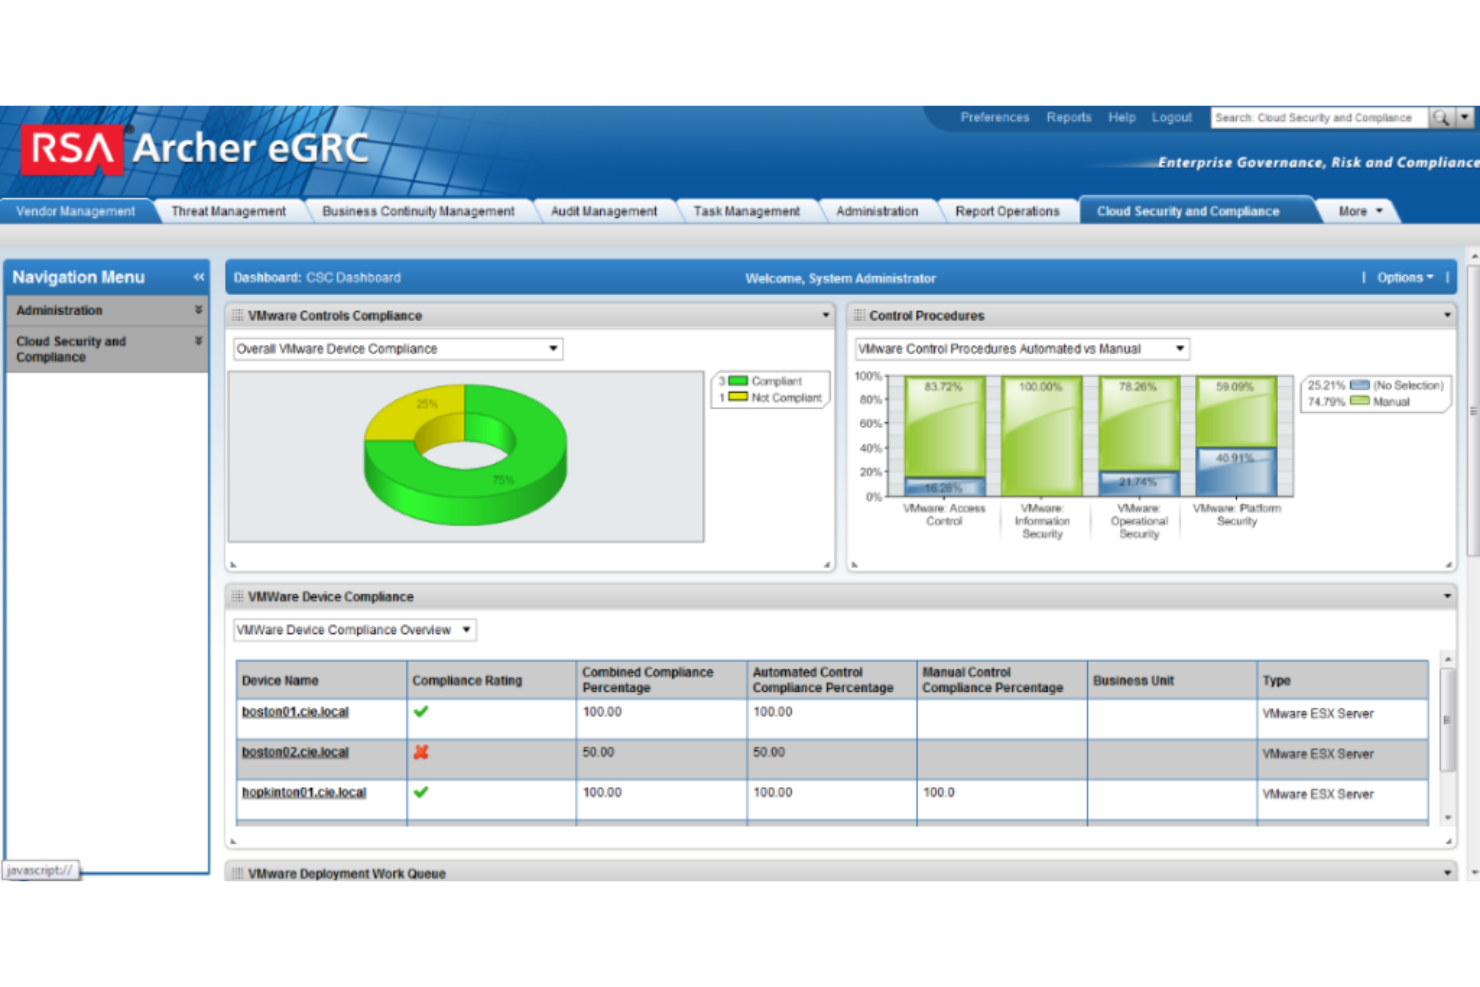Screen dimensions: 1480x987
Task: Click green check icon for boston01.cie.local
Action: [421, 712]
